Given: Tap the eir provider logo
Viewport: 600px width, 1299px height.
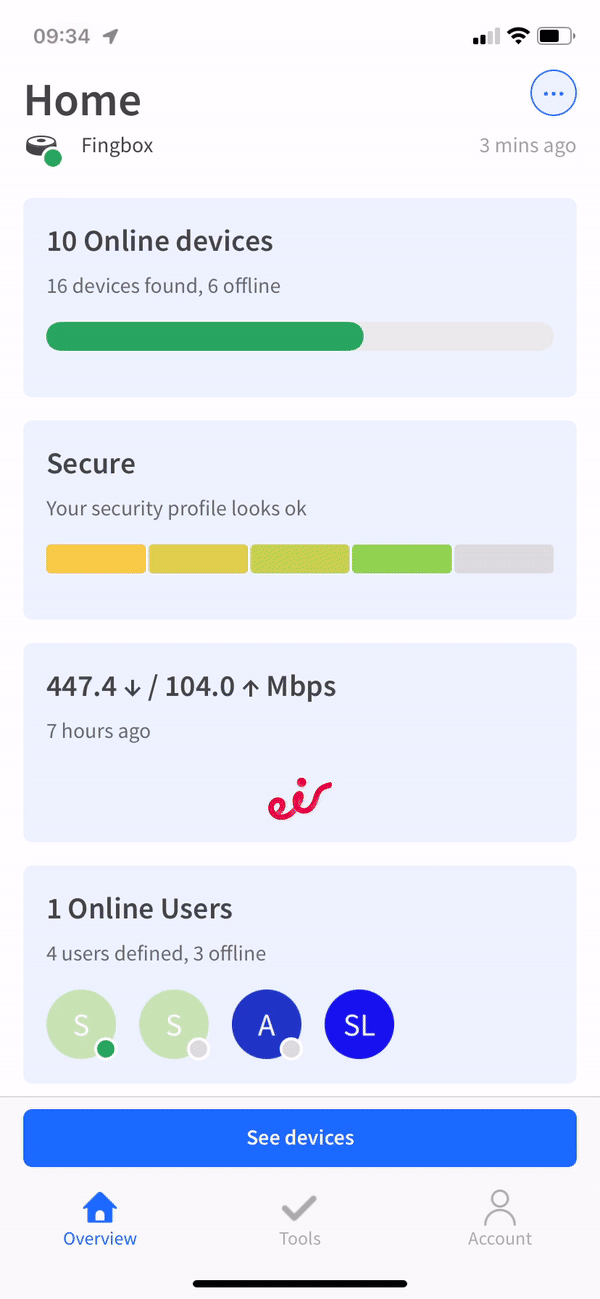Looking at the screenshot, I should point(299,797).
